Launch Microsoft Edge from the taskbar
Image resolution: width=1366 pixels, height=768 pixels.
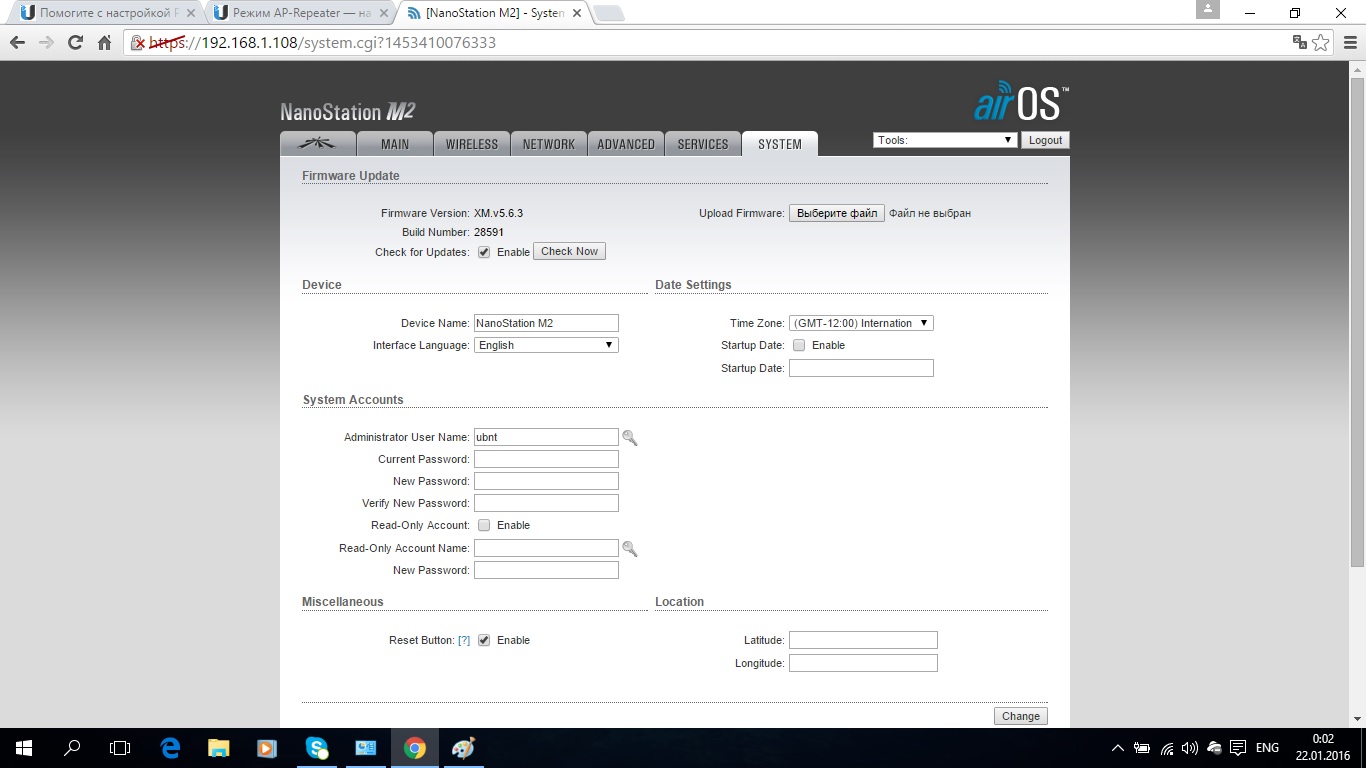click(170, 748)
